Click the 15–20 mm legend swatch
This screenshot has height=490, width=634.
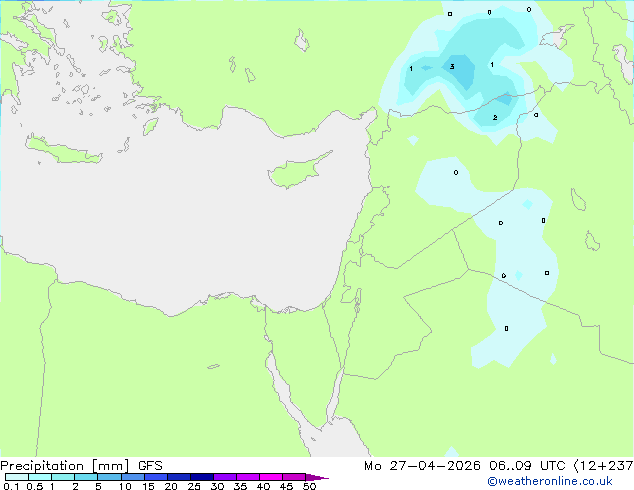(155, 477)
